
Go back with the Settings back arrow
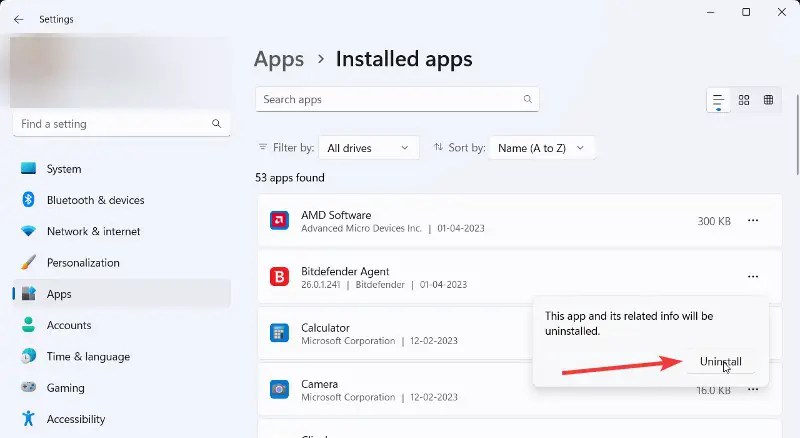19,19
